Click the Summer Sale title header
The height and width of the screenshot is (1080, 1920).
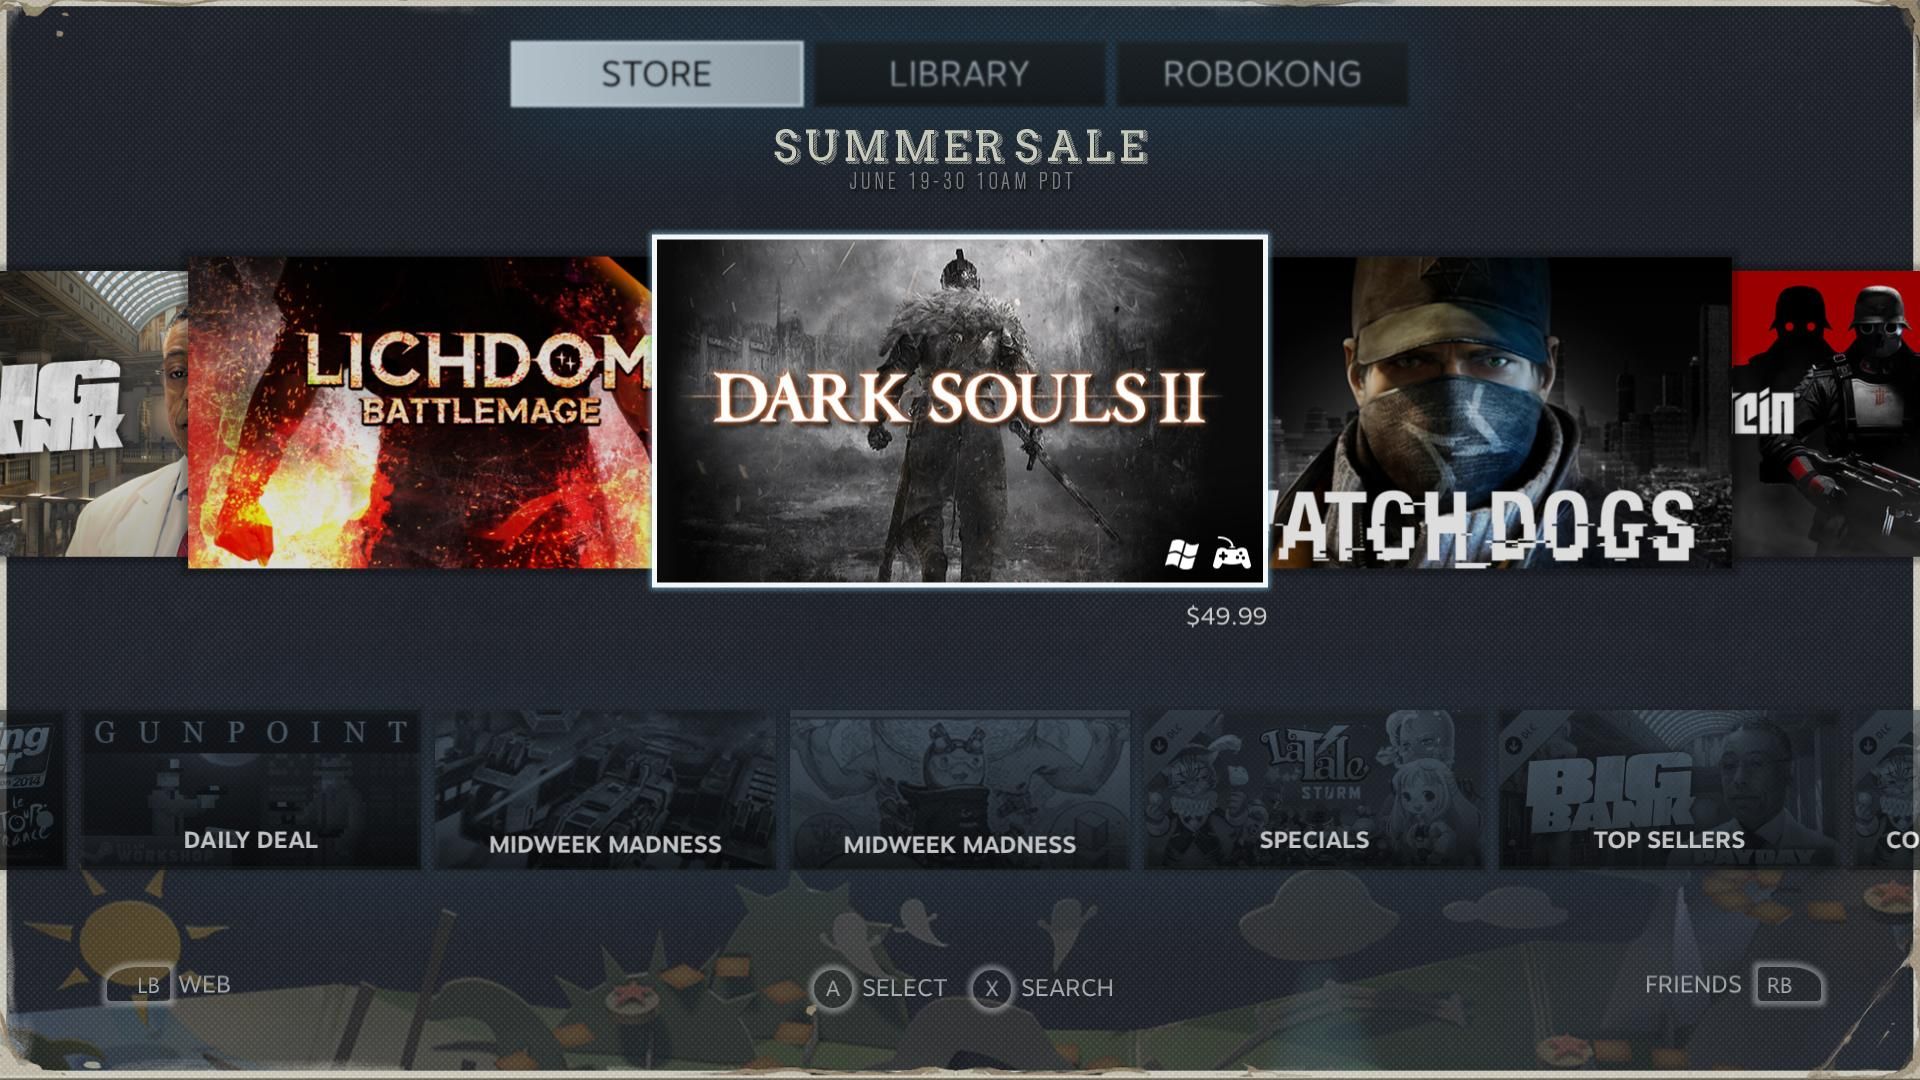click(x=961, y=147)
